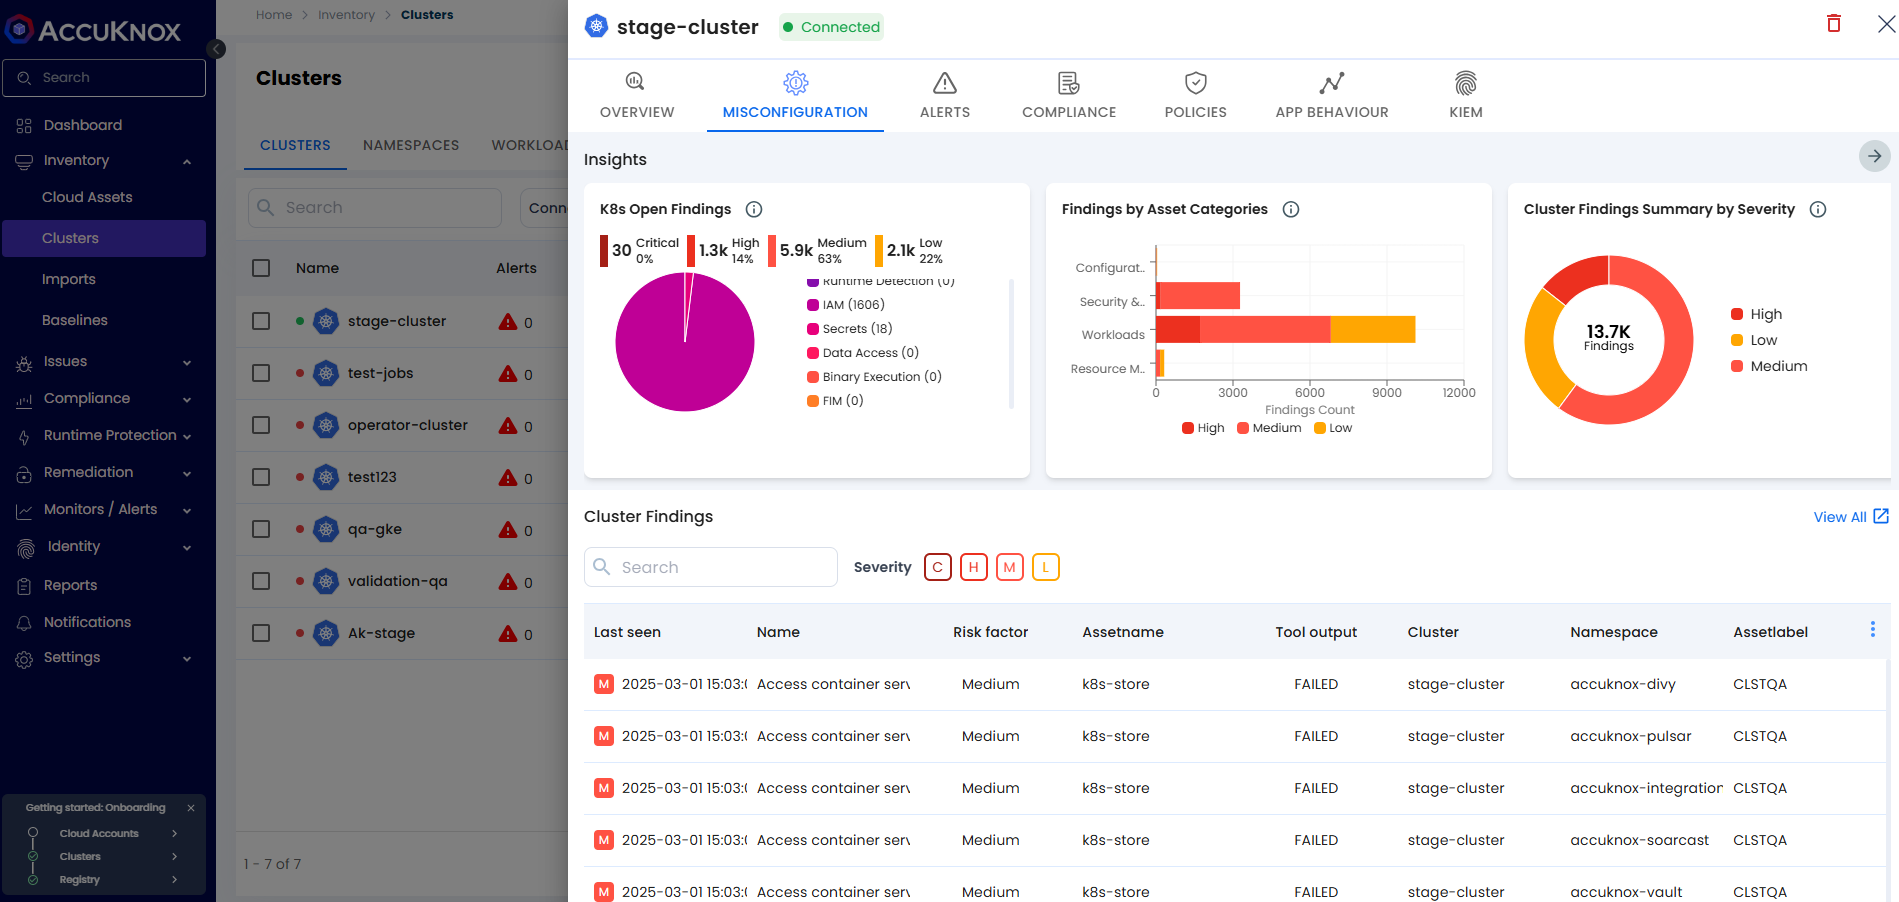Toggle Medium in the severity donut legend
Screen dimensions: 1899x902
(1769, 366)
